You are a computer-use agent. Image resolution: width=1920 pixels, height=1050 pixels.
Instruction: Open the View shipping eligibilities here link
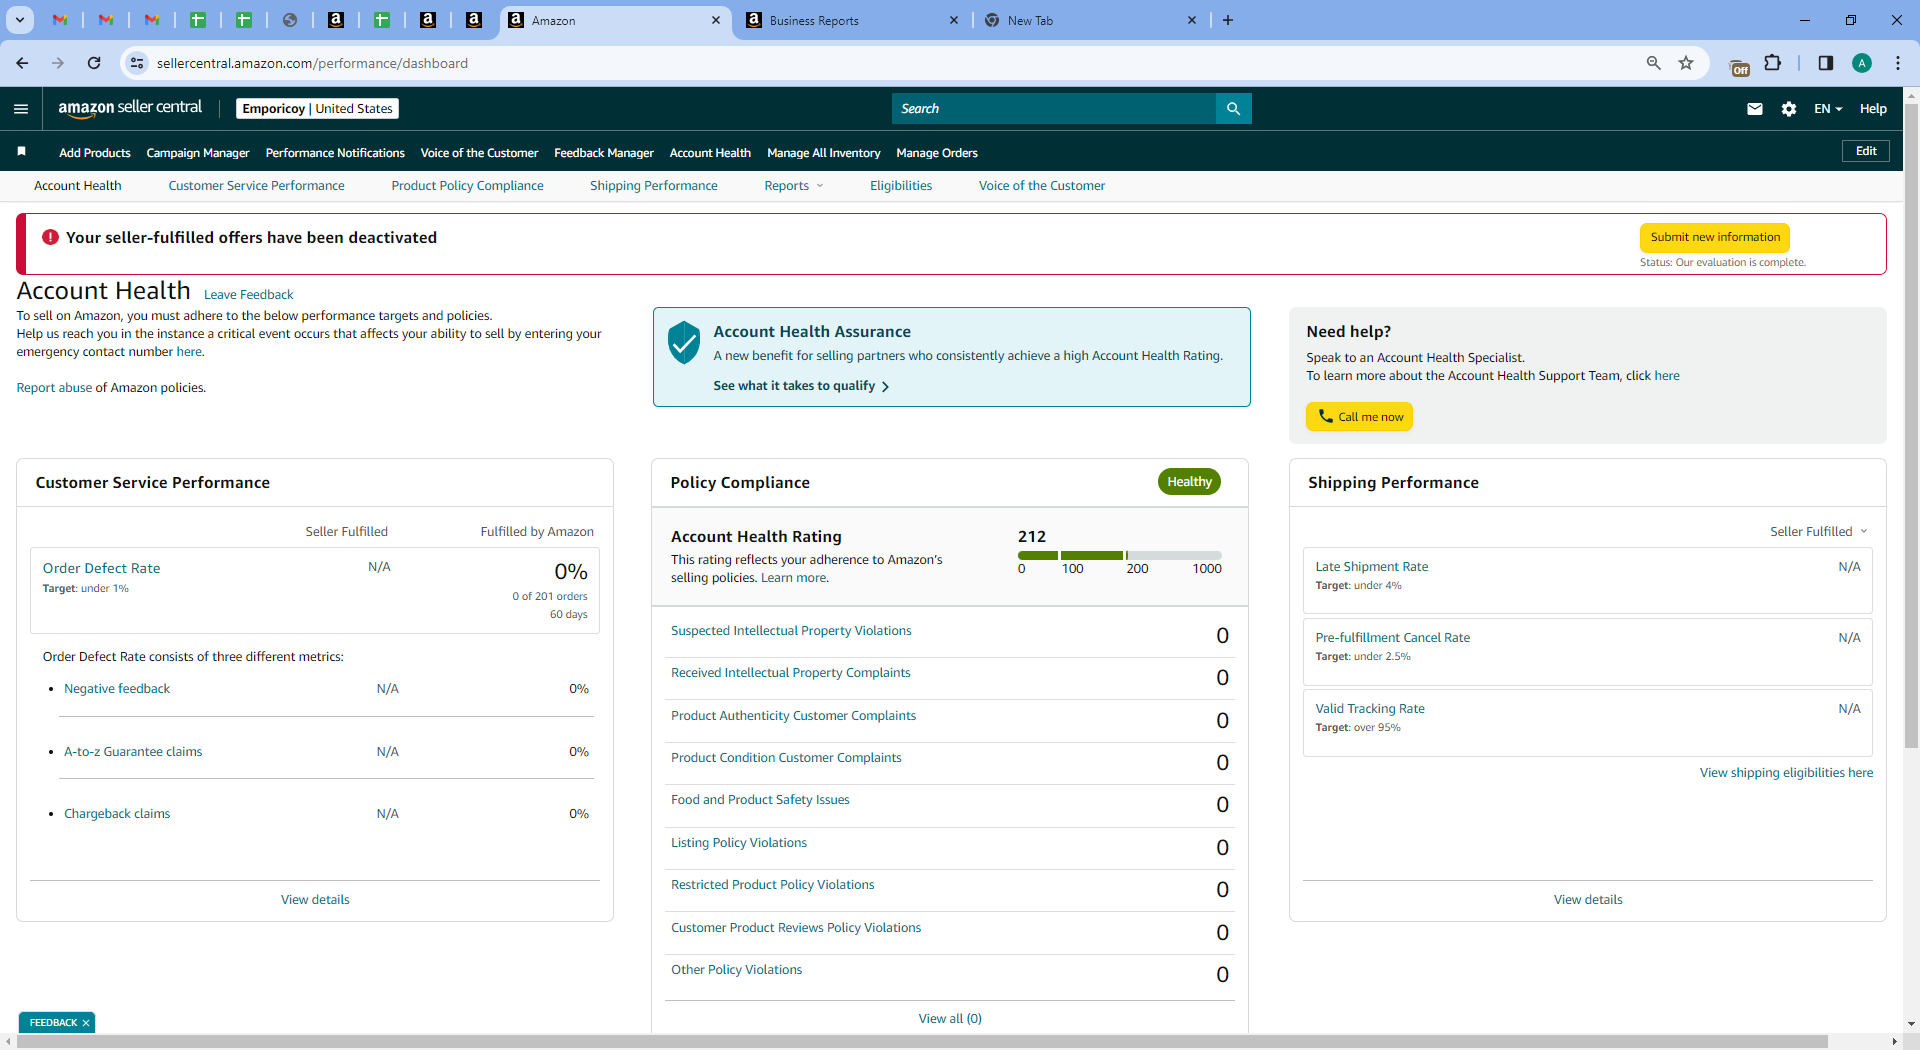1786,773
